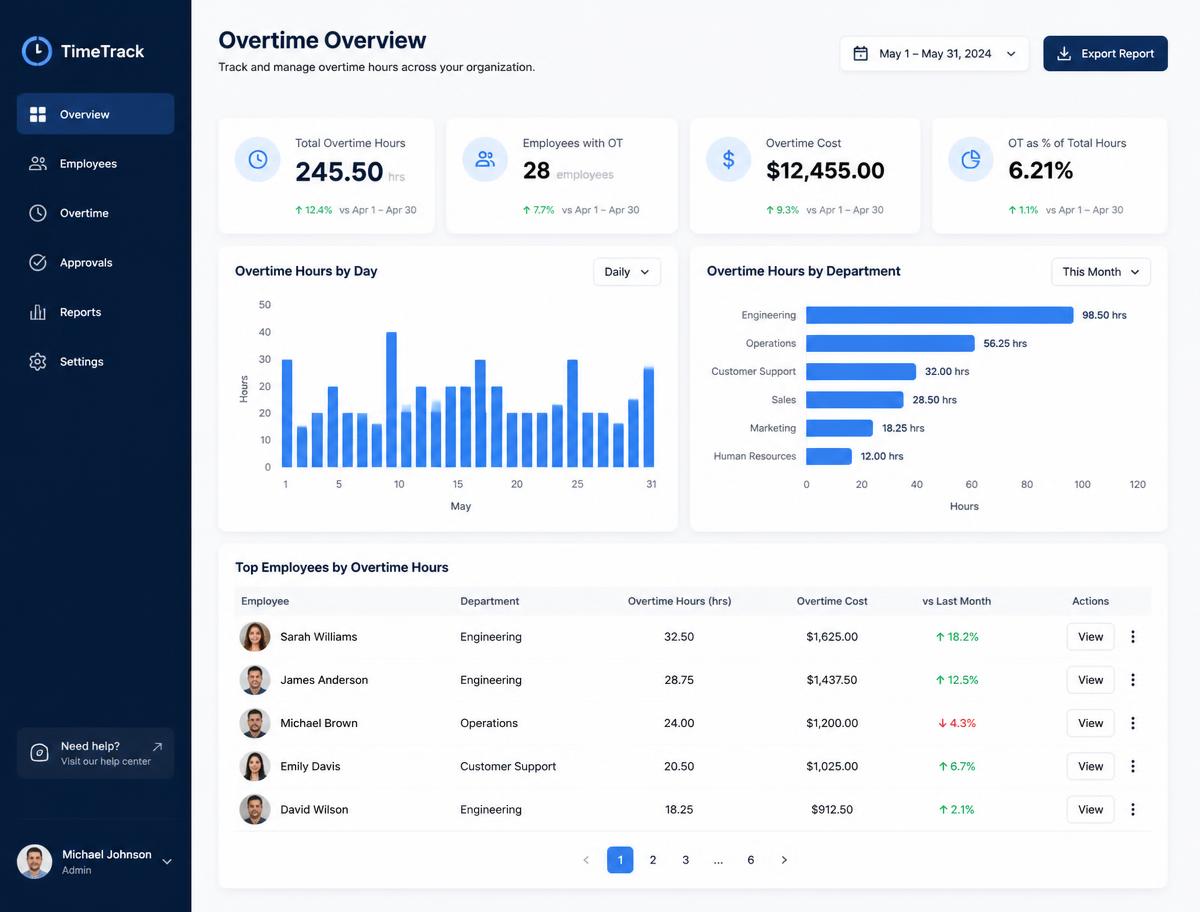Image resolution: width=1200 pixels, height=912 pixels.
Task: Expand the Daily interval dropdown
Action: 627,272
